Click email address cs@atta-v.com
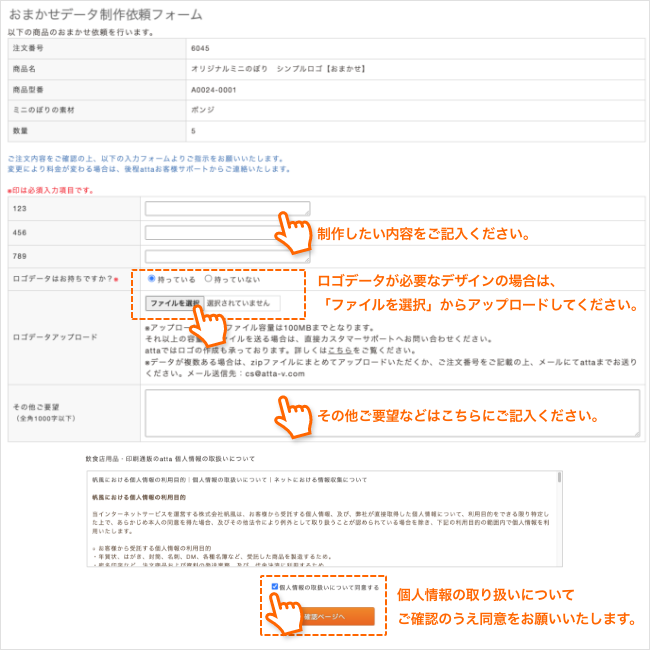 coord(275,374)
